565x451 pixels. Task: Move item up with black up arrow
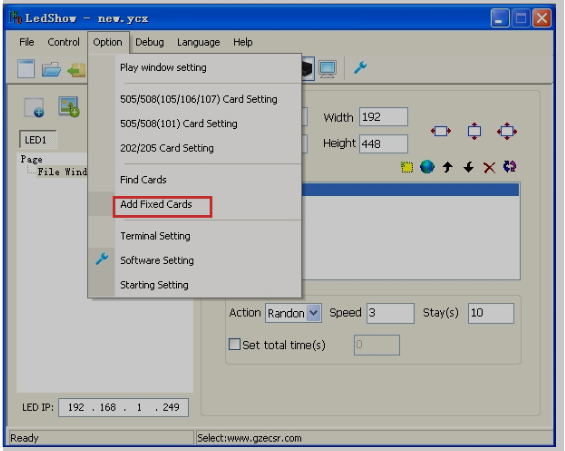tap(448, 167)
